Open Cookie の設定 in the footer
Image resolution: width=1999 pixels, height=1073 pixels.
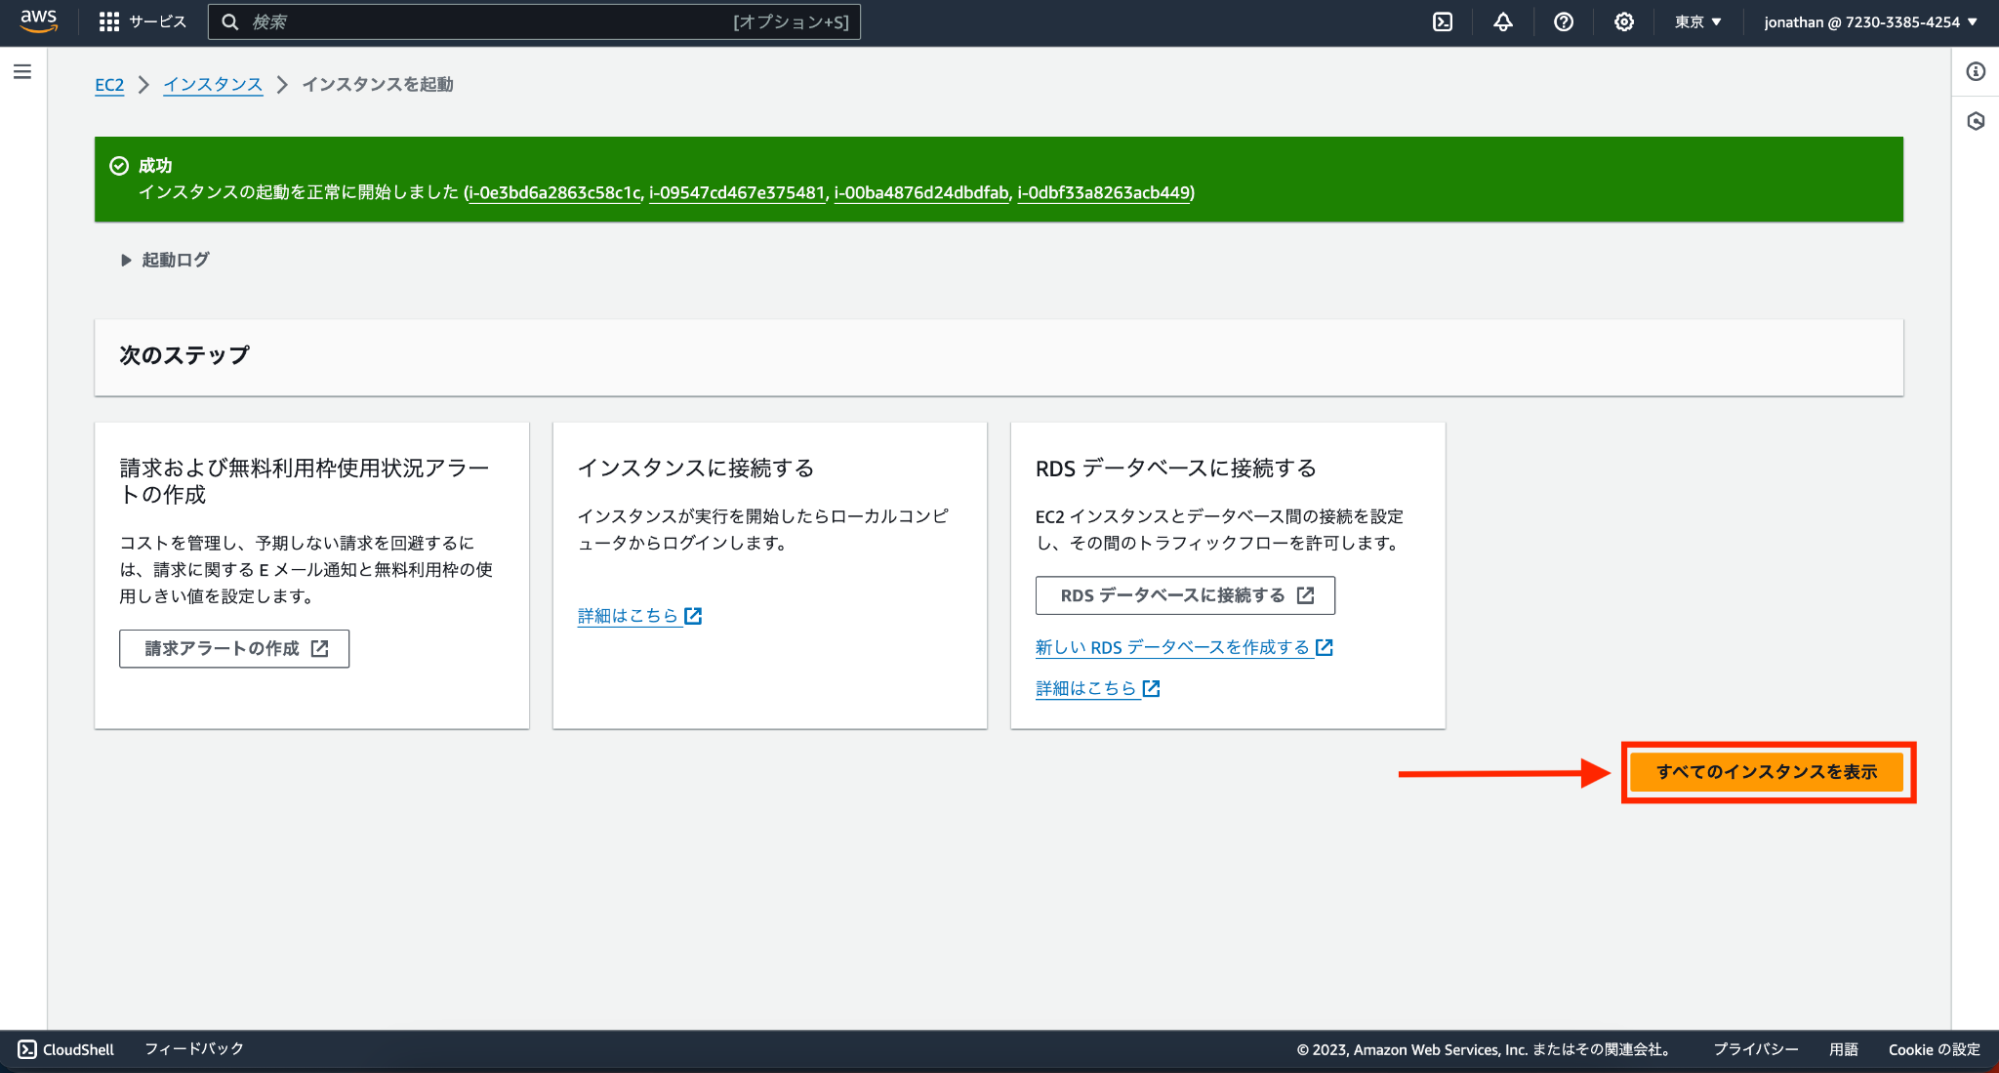(1934, 1049)
